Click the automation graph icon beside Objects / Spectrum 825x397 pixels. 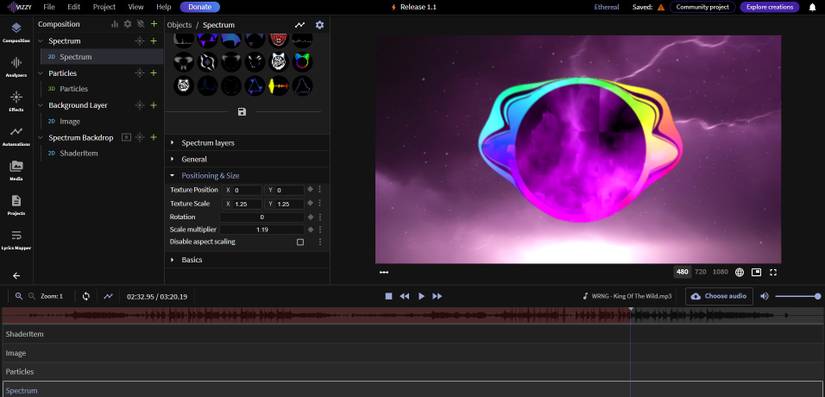(x=299, y=25)
